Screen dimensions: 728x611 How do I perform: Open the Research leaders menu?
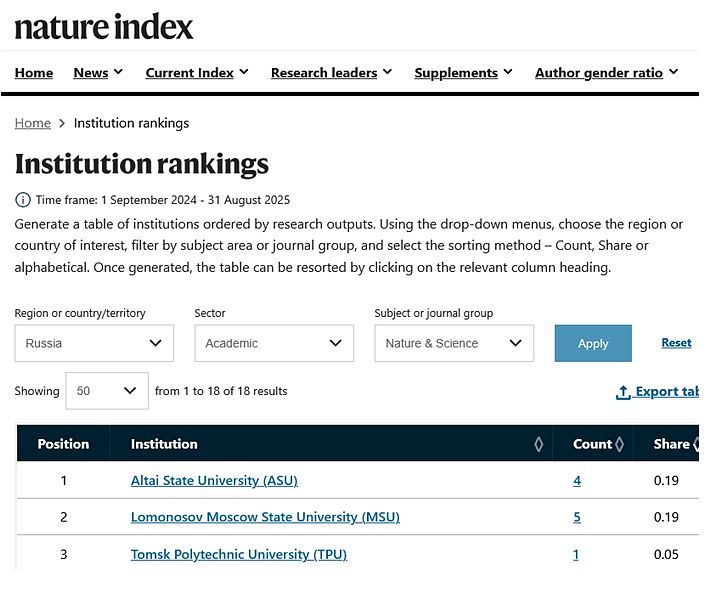tap(331, 73)
